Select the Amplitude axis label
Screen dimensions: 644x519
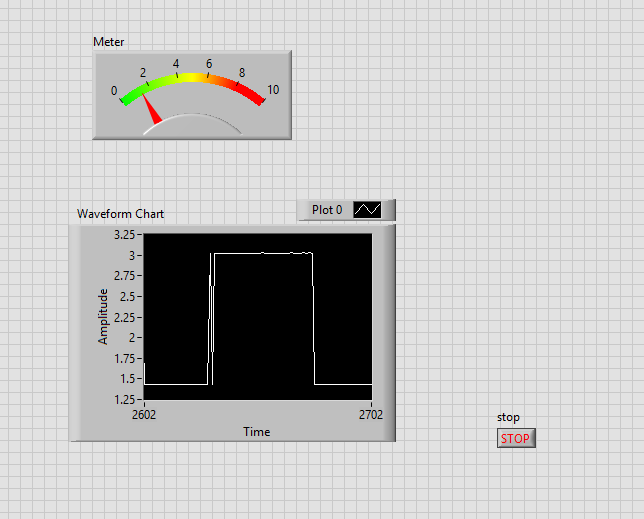point(103,316)
